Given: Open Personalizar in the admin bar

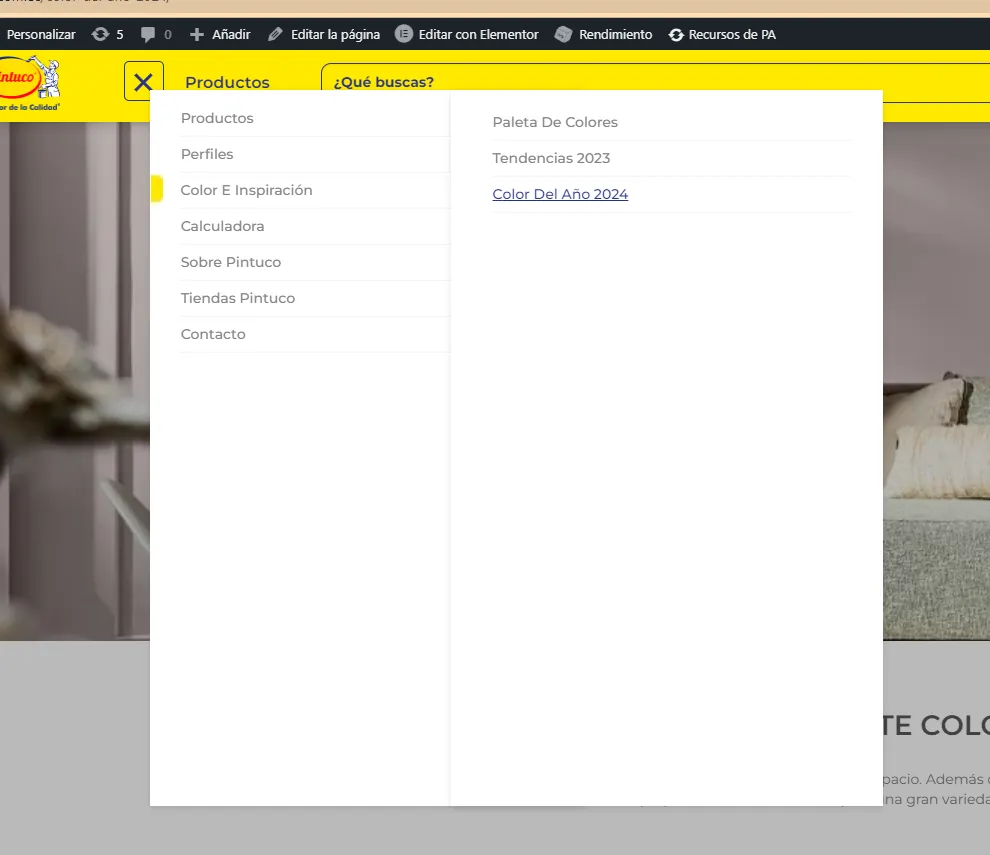Looking at the screenshot, I should (41, 35).
